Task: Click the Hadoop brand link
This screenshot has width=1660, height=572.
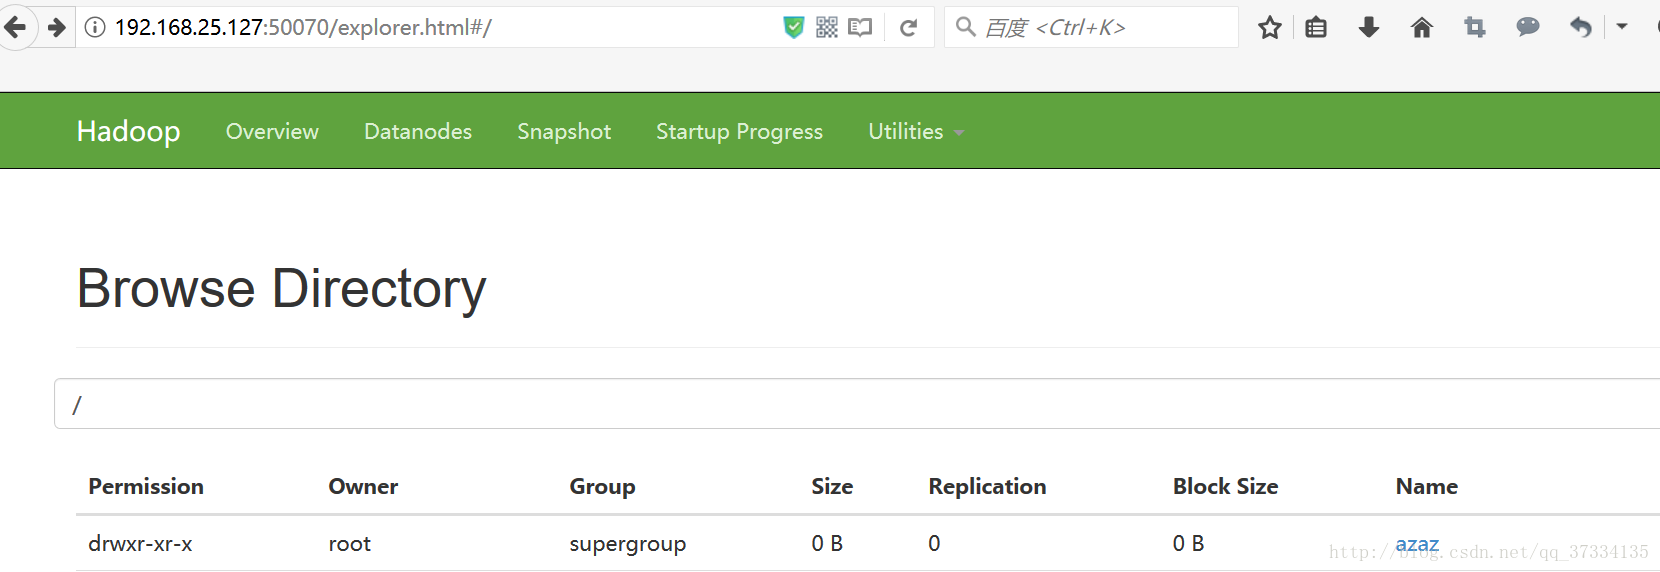Action: click(x=128, y=131)
